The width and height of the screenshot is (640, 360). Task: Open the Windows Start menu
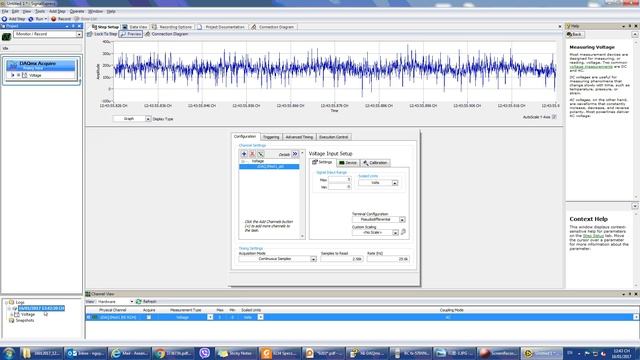pos(9,353)
